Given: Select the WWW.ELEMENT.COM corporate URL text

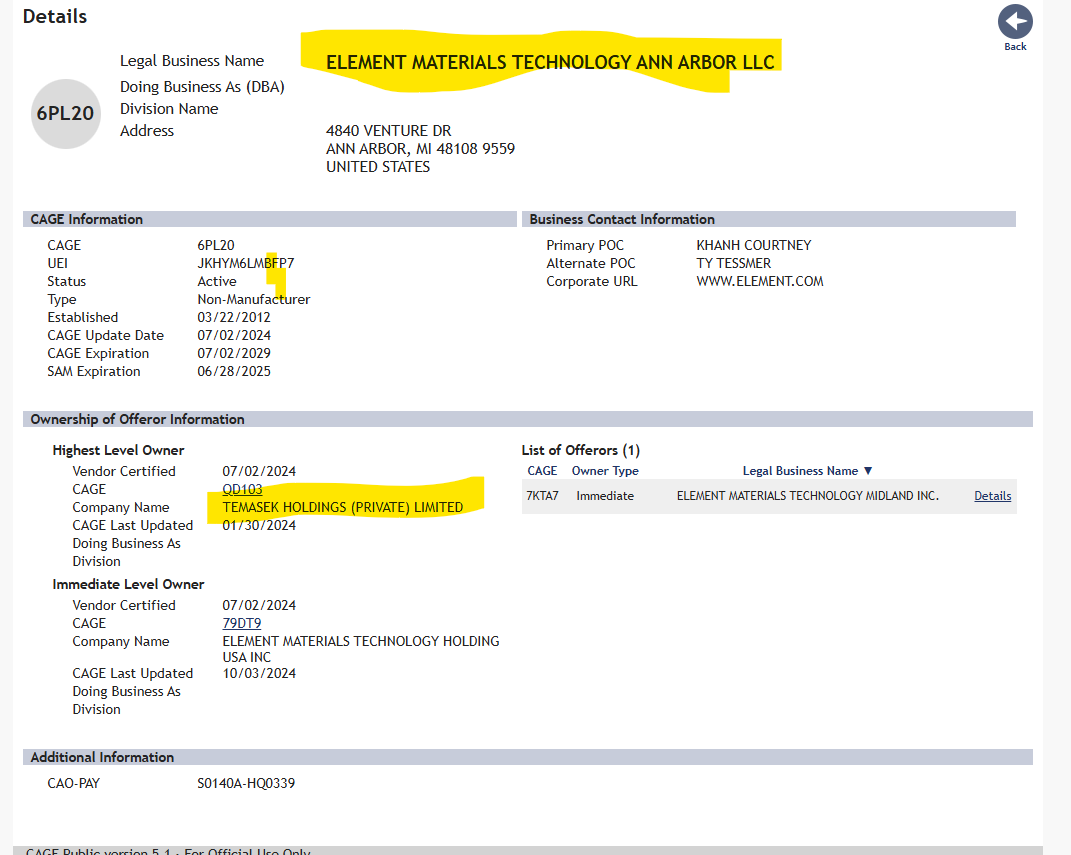Looking at the screenshot, I should [x=760, y=281].
